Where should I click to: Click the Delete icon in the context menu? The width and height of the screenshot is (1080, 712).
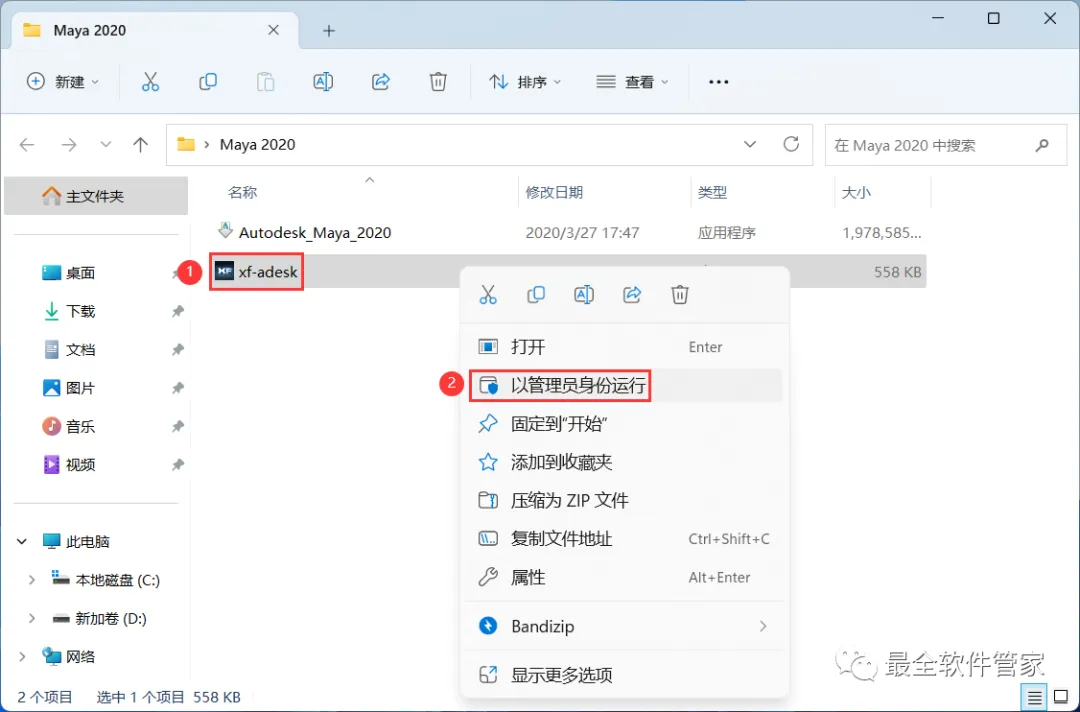[680, 295]
